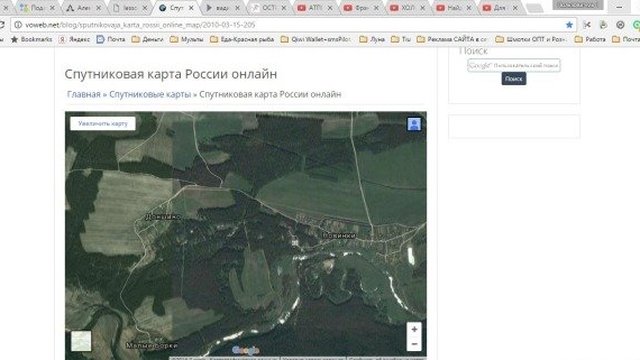Click the round extension icon left of the green one
This screenshot has width=640, height=360.
620,25
